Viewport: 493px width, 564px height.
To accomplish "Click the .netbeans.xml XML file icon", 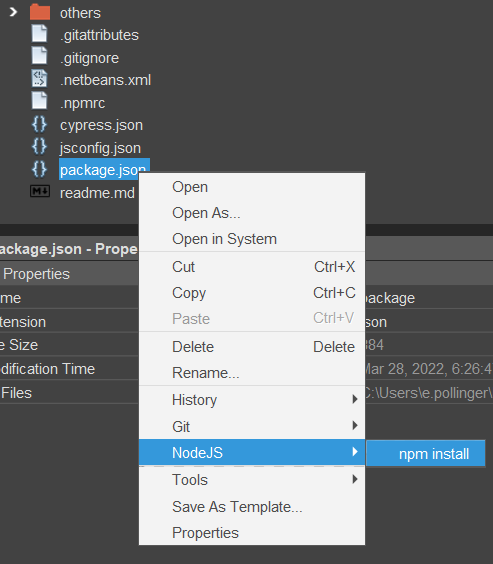I will [39, 78].
